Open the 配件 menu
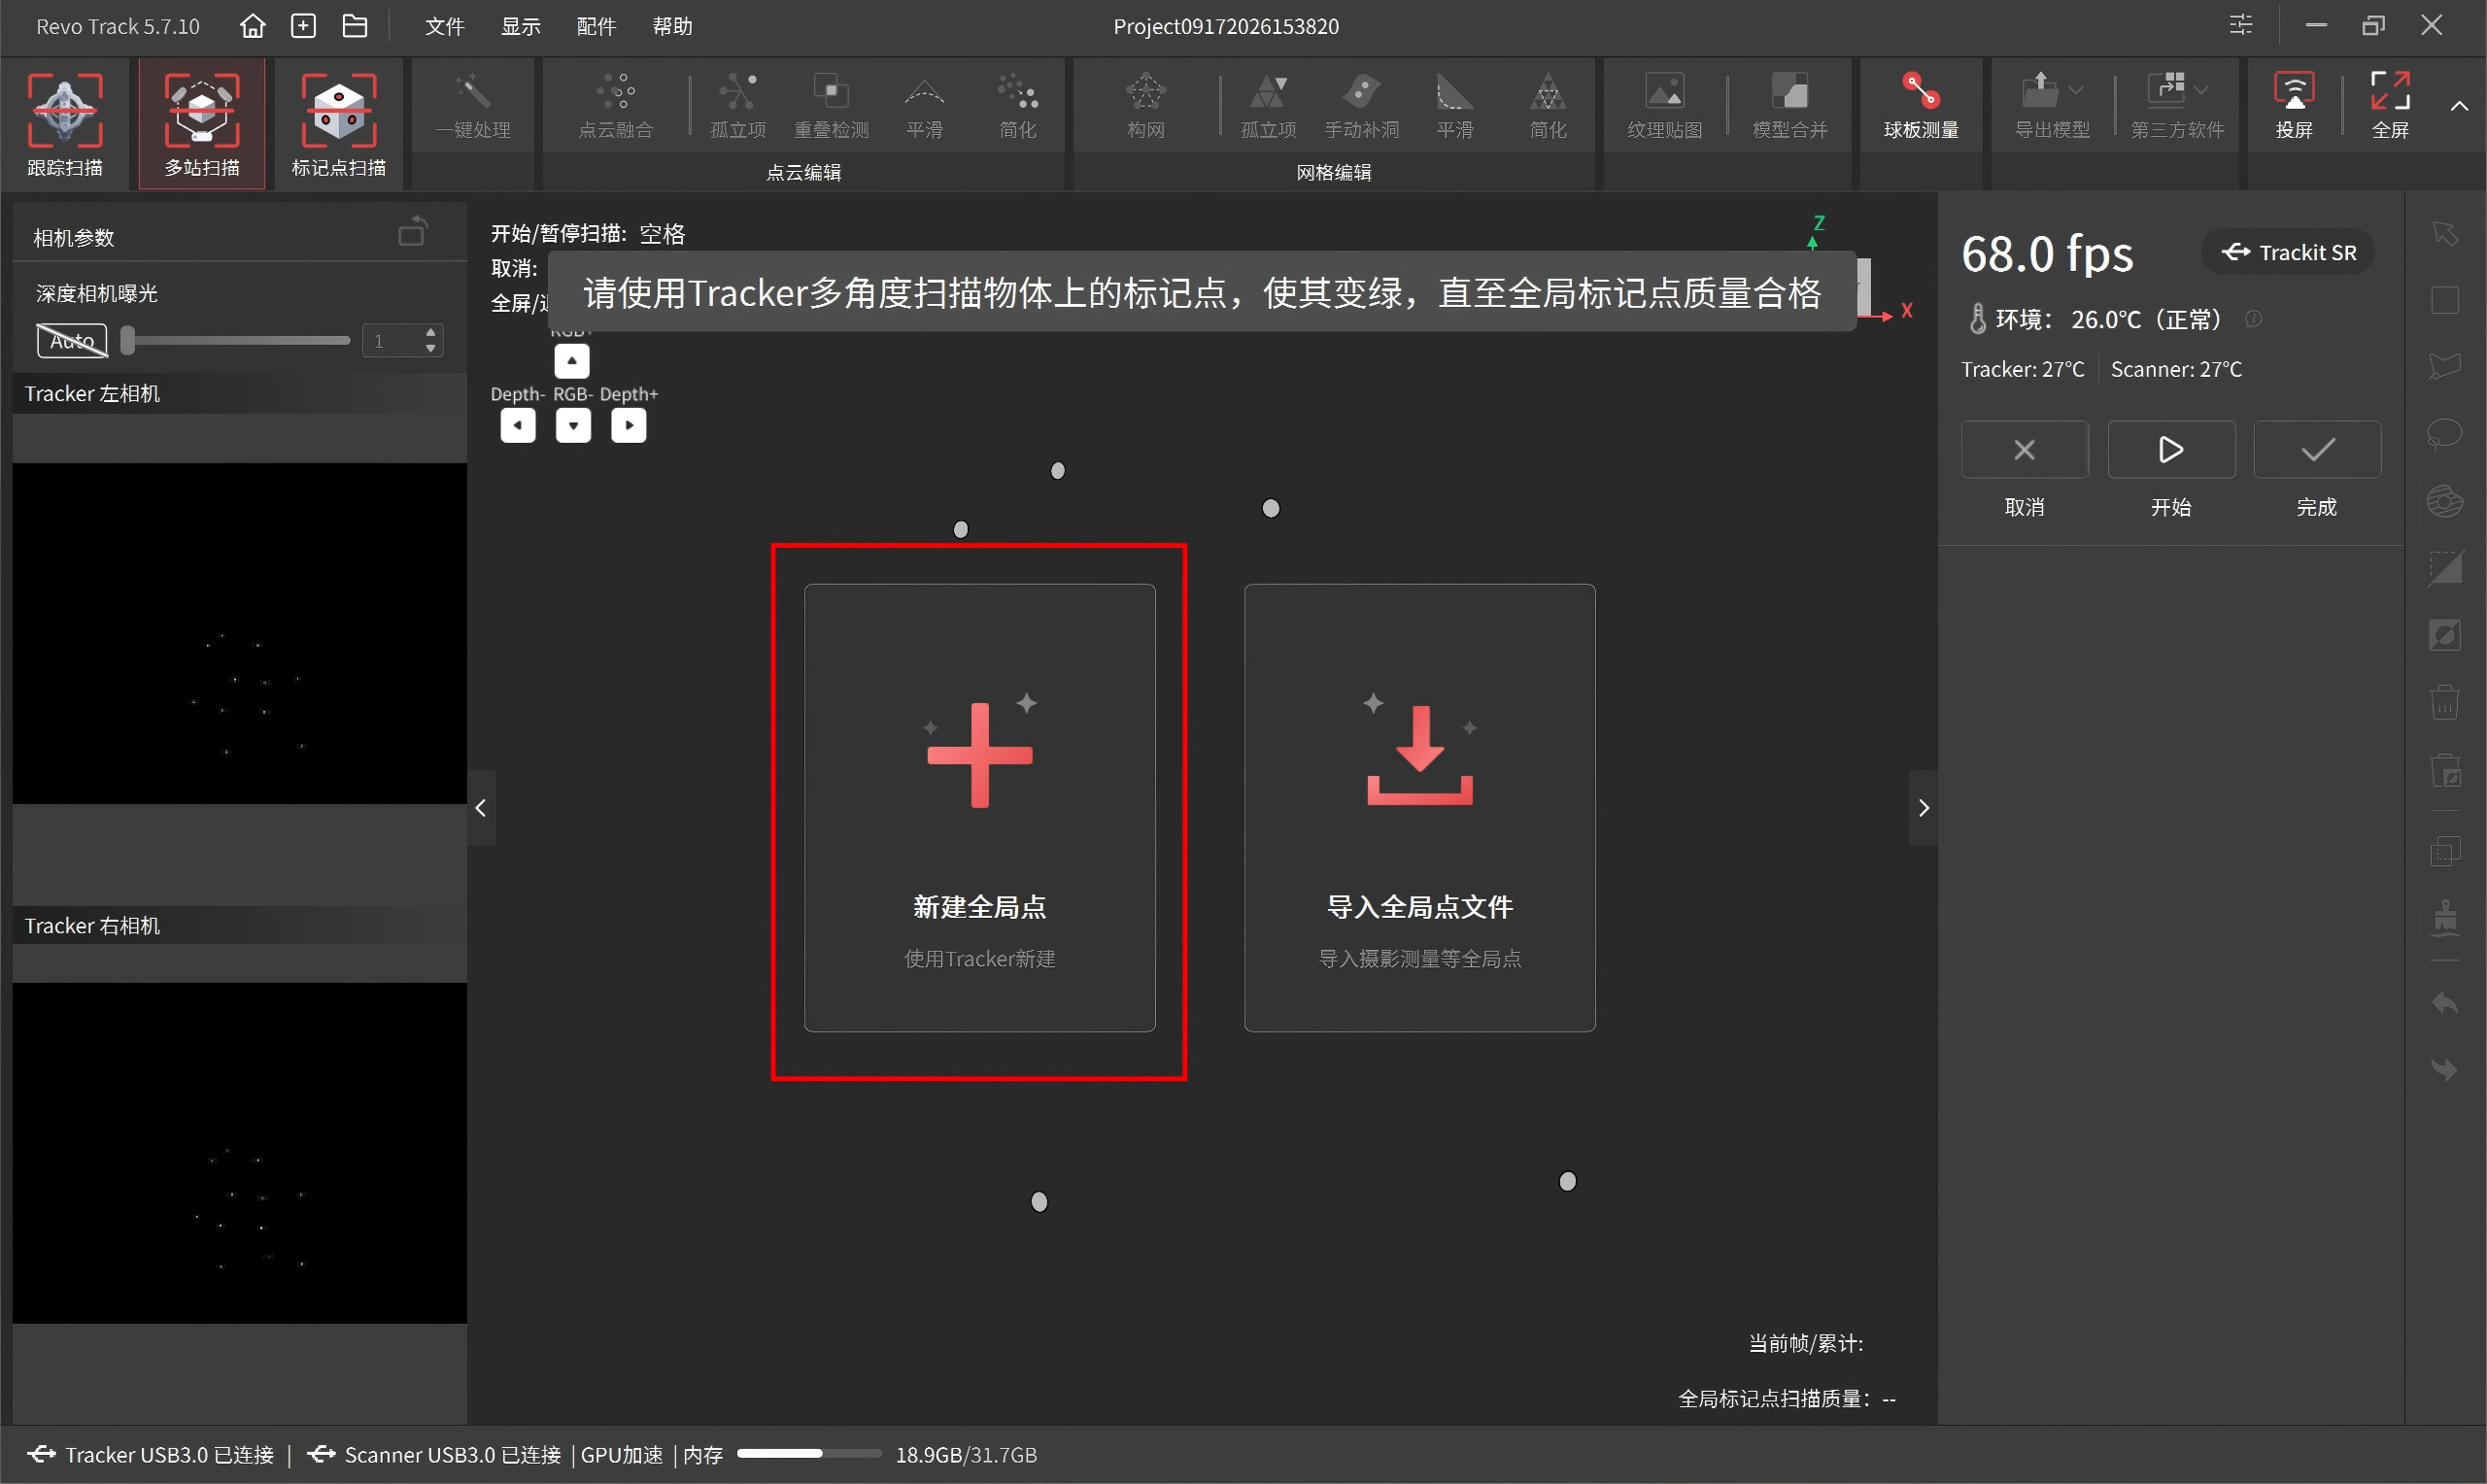The width and height of the screenshot is (2487, 1484). (x=596, y=26)
